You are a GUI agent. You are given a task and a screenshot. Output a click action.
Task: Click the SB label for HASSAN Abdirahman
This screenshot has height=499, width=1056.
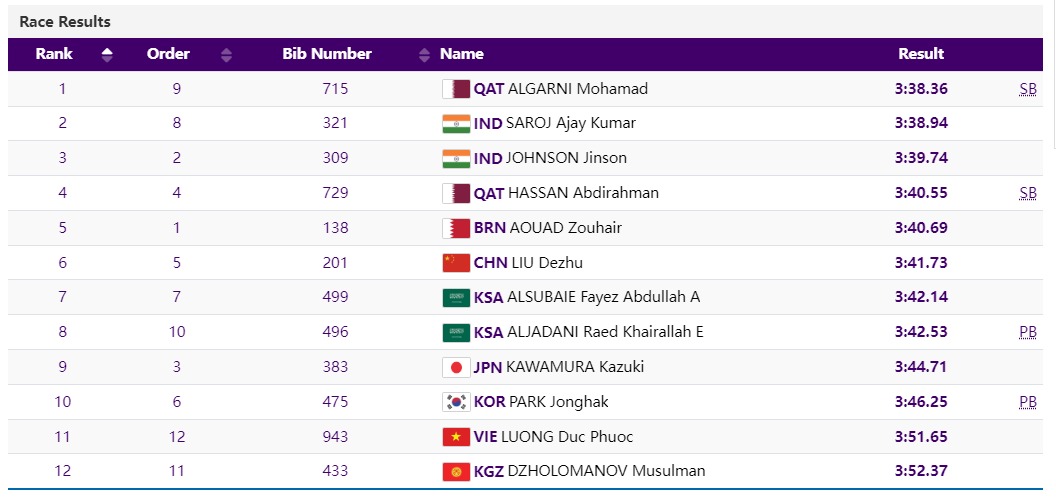pos(1028,193)
